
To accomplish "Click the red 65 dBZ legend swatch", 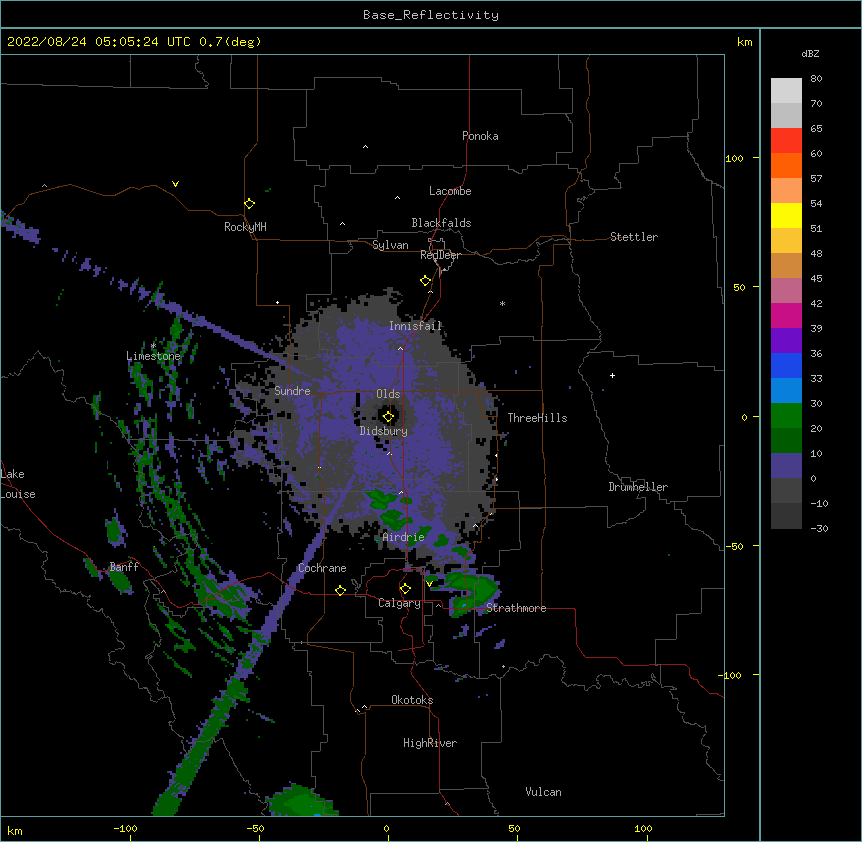I will coord(786,141).
